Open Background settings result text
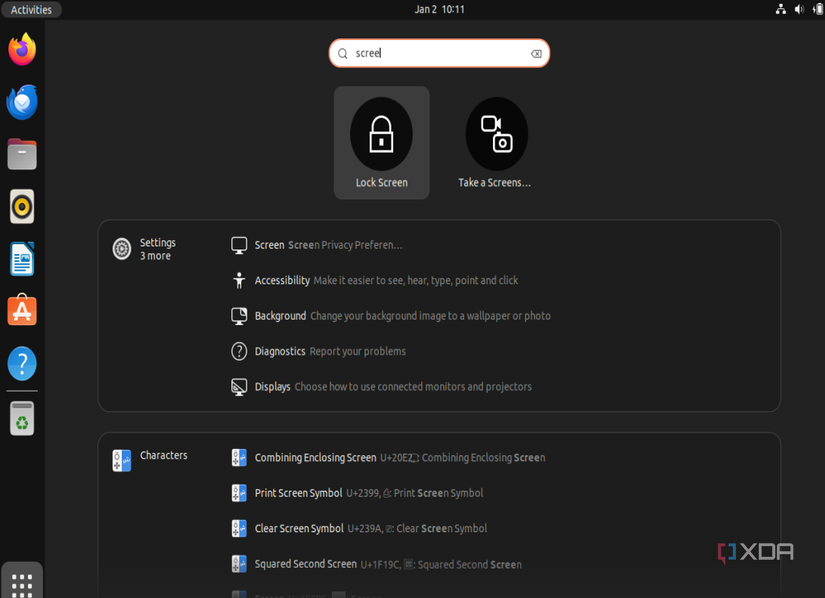The width and height of the screenshot is (825, 598). (403, 316)
